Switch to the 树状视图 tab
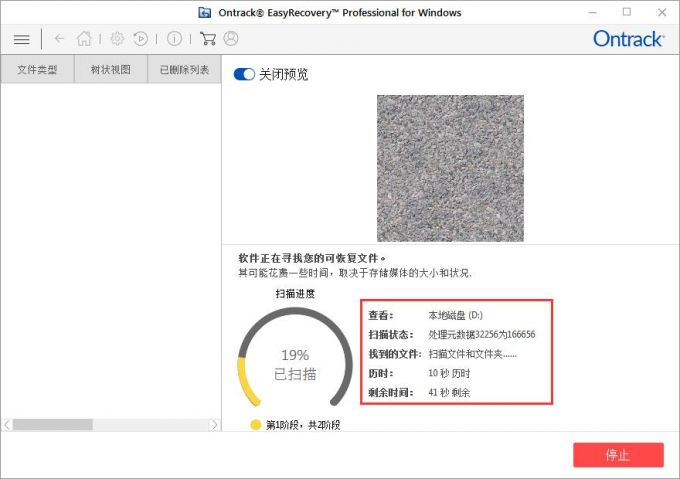 tap(111, 69)
